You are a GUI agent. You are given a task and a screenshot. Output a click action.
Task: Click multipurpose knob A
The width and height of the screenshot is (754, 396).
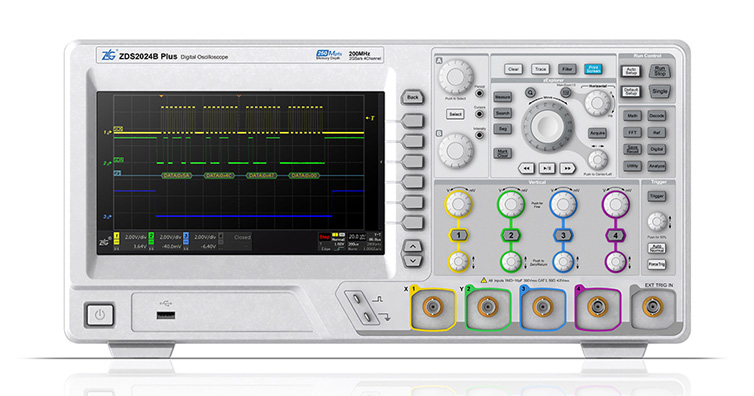pyautogui.click(x=455, y=76)
